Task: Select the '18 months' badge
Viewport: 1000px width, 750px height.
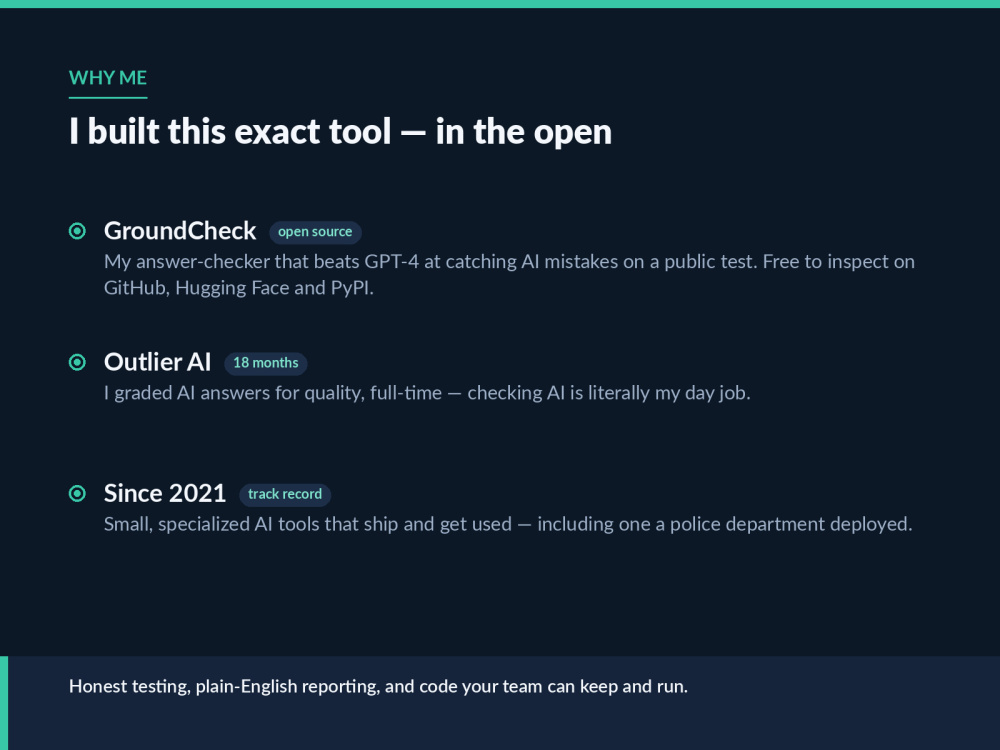Action: tap(266, 364)
